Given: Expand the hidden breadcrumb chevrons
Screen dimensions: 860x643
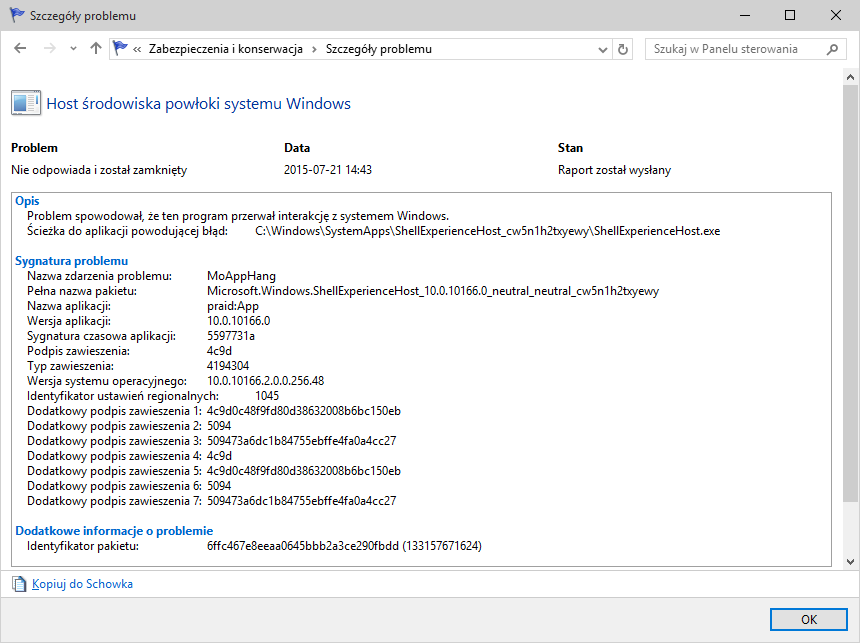Looking at the screenshot, I should [x=137, y=49].
